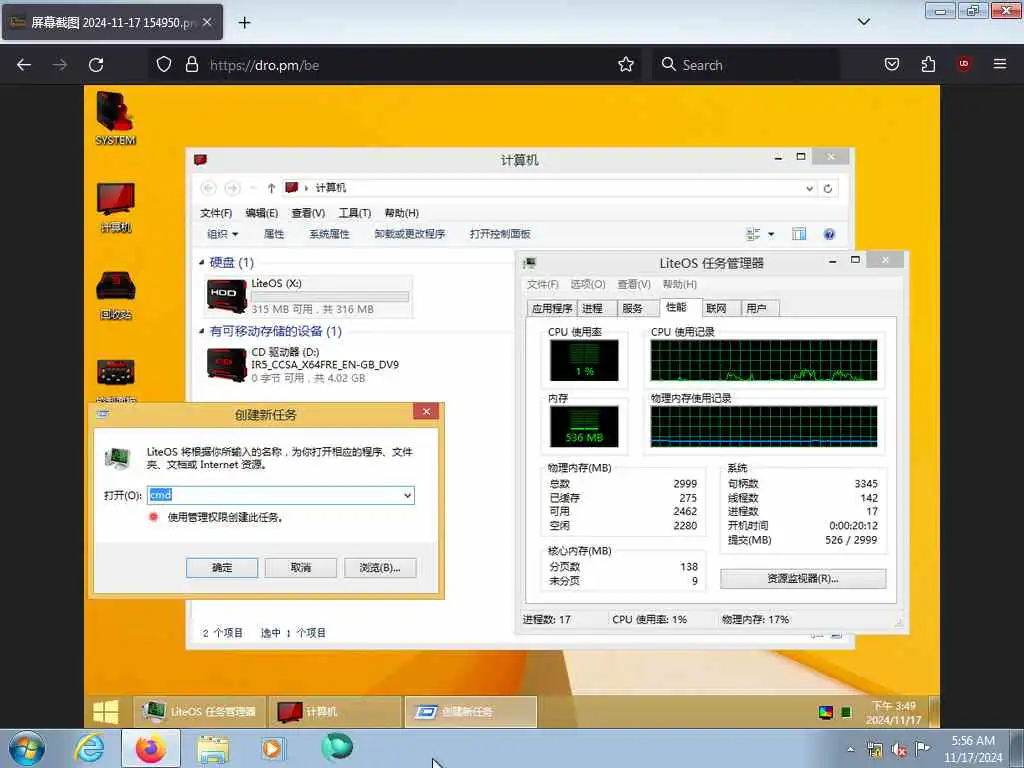This screenshot has height=768, width=1024.
Task: Click the explorer back arrow
Action: [x=208, y=188]
